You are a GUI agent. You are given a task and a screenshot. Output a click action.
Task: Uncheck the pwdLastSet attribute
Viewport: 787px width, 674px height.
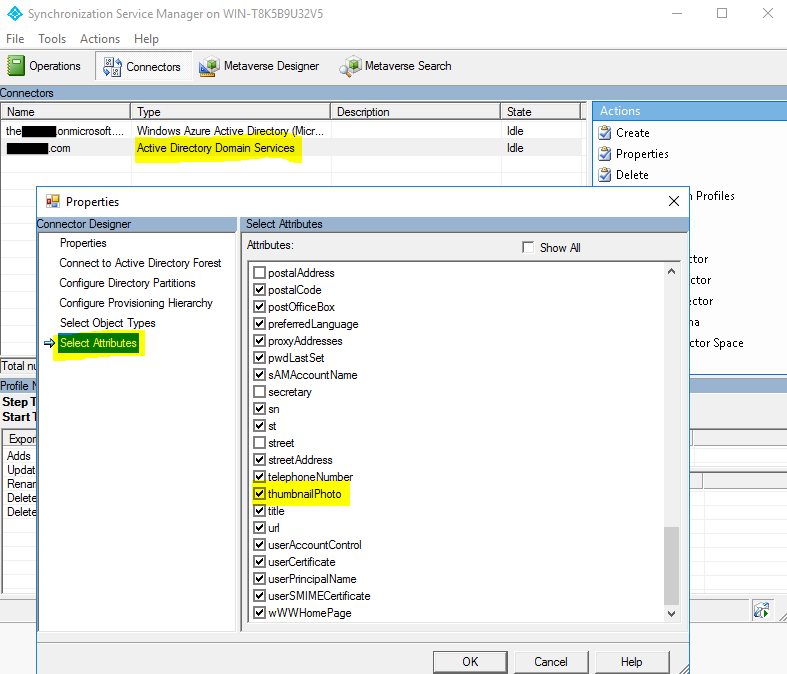pos(259,358)
